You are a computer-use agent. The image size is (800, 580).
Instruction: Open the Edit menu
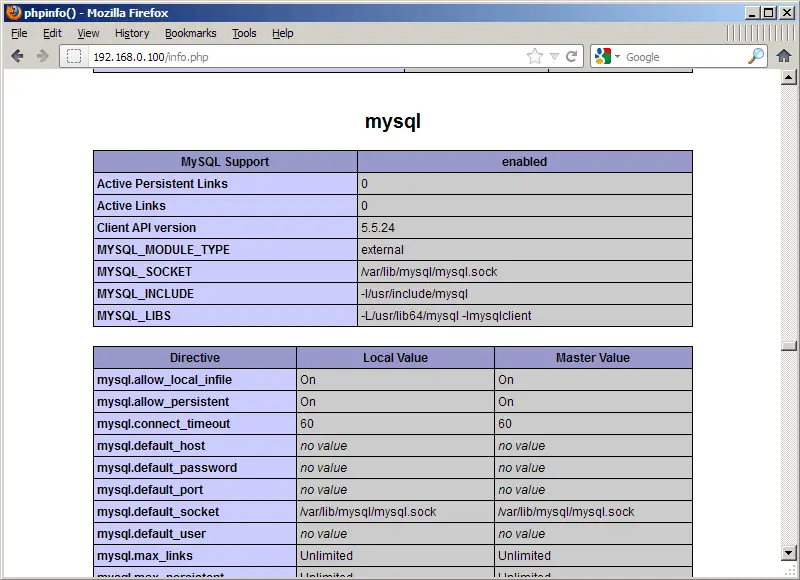[52, 33]
